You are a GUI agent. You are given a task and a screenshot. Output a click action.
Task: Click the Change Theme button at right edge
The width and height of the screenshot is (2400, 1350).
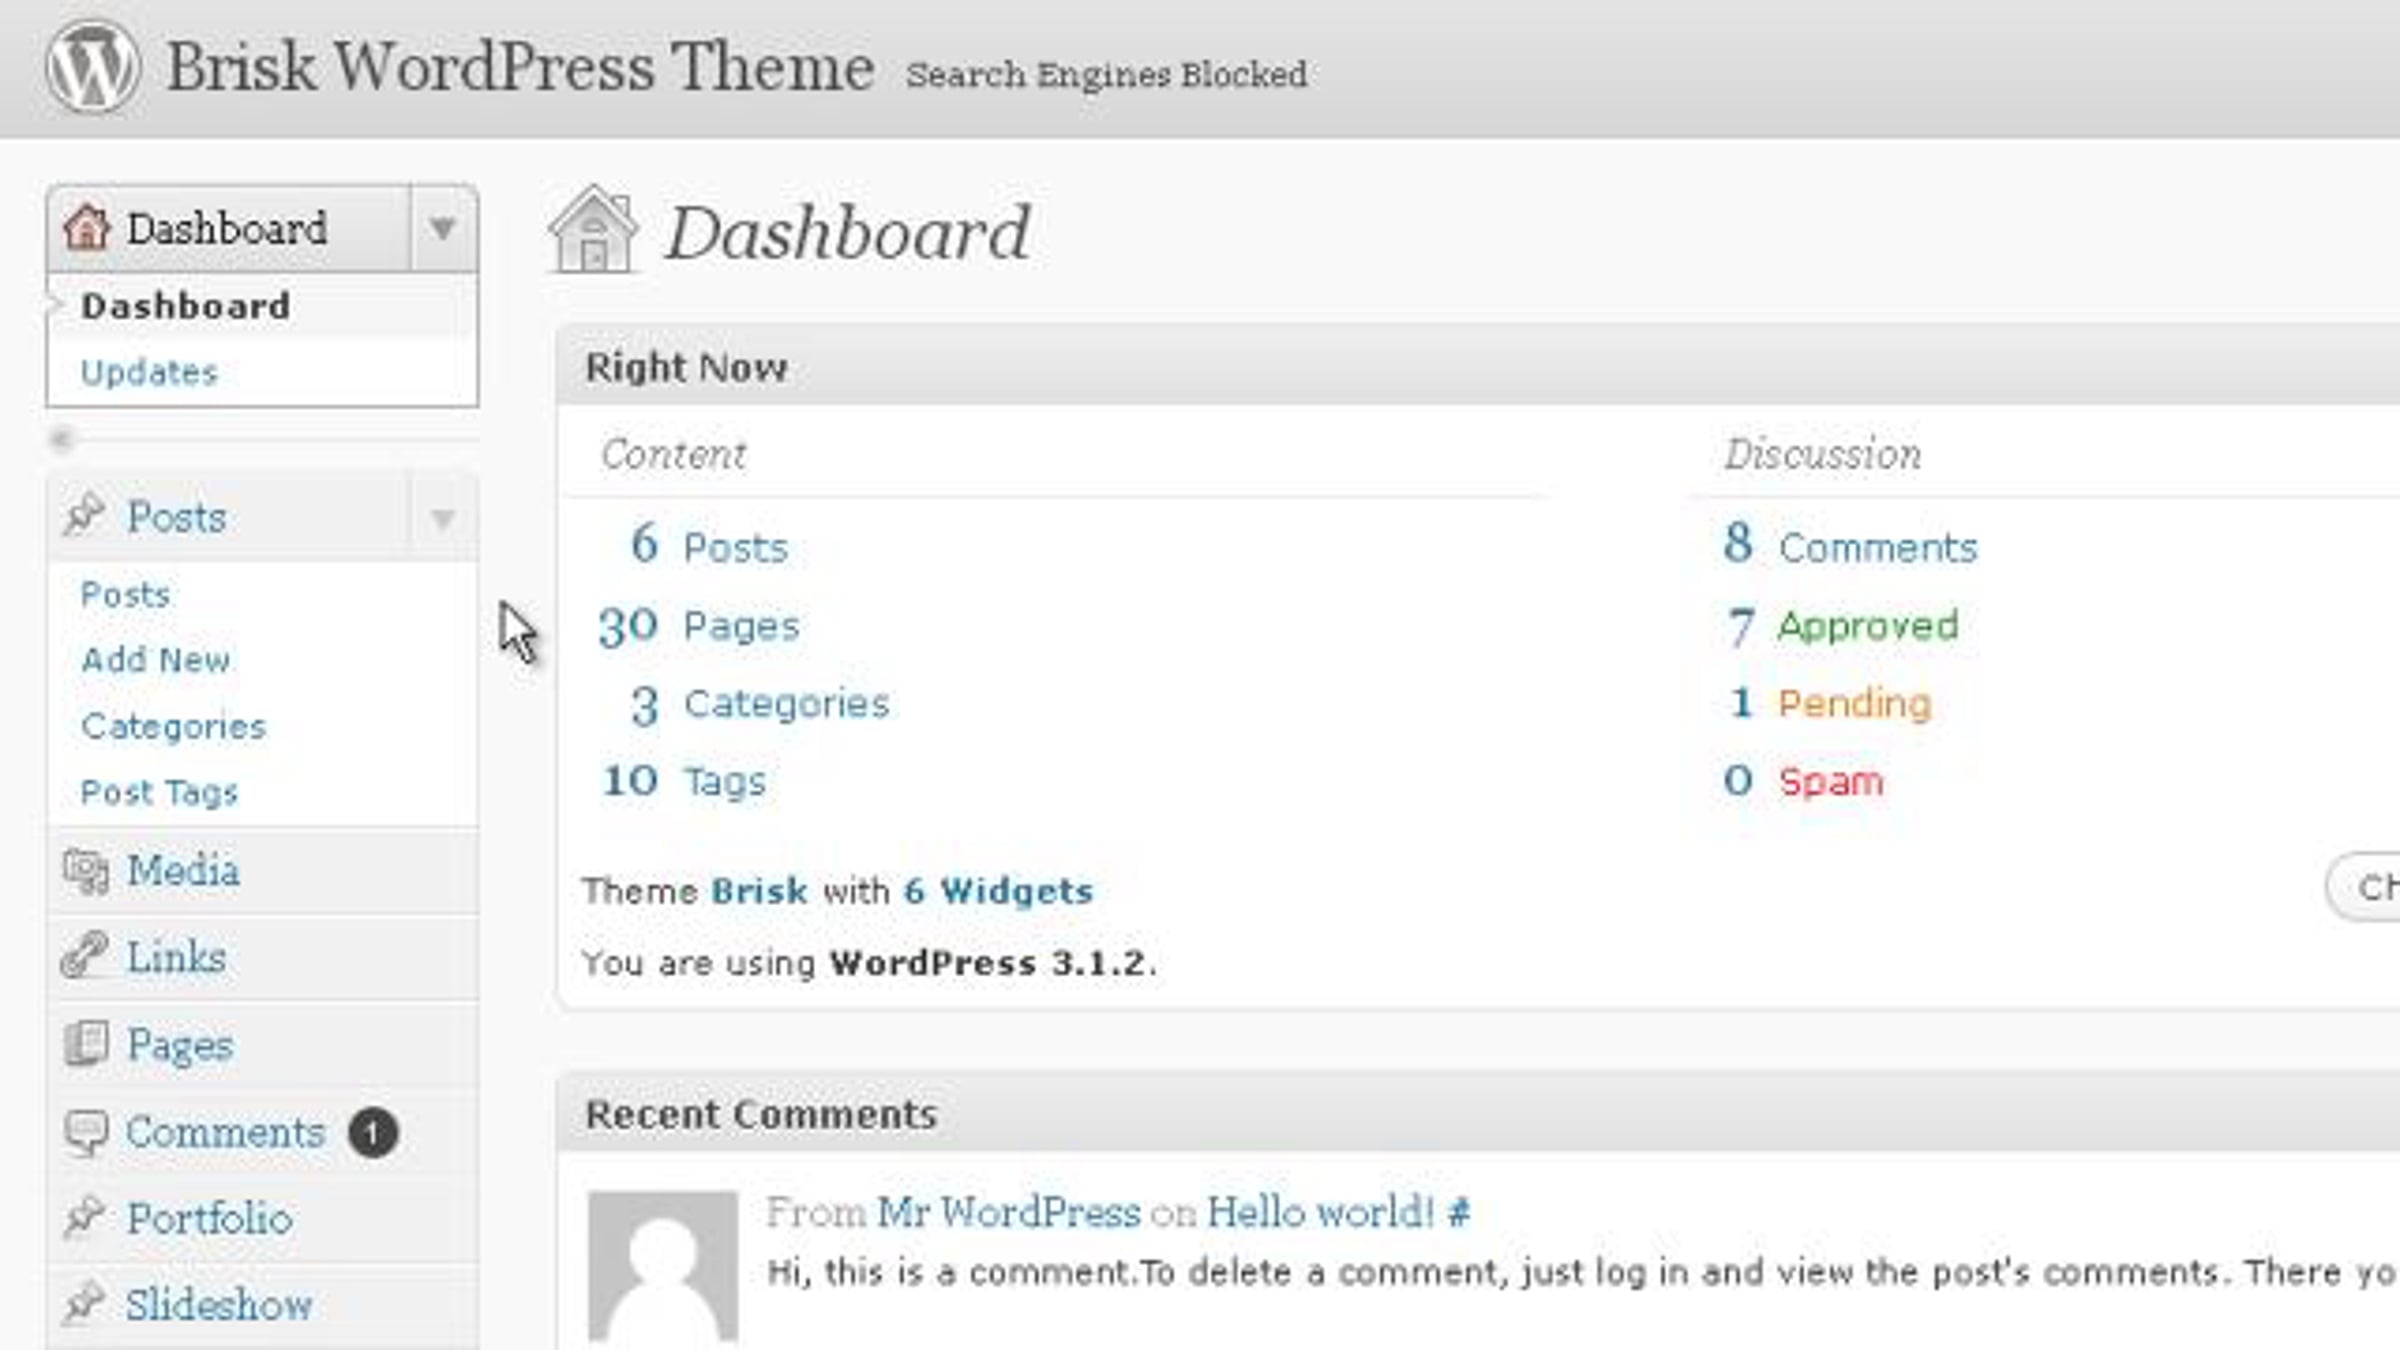tap(2364, 887)
